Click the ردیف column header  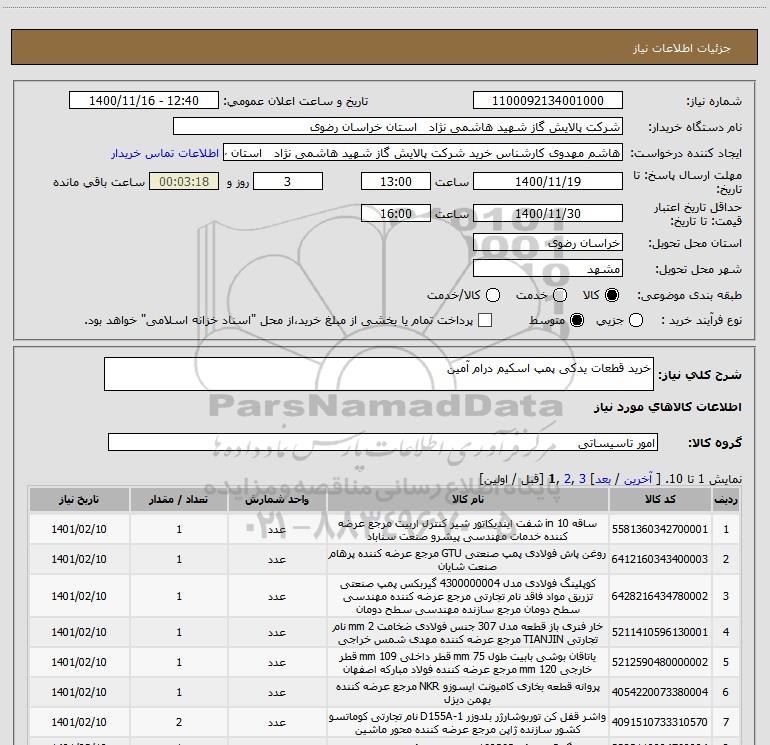pos(726,499)
